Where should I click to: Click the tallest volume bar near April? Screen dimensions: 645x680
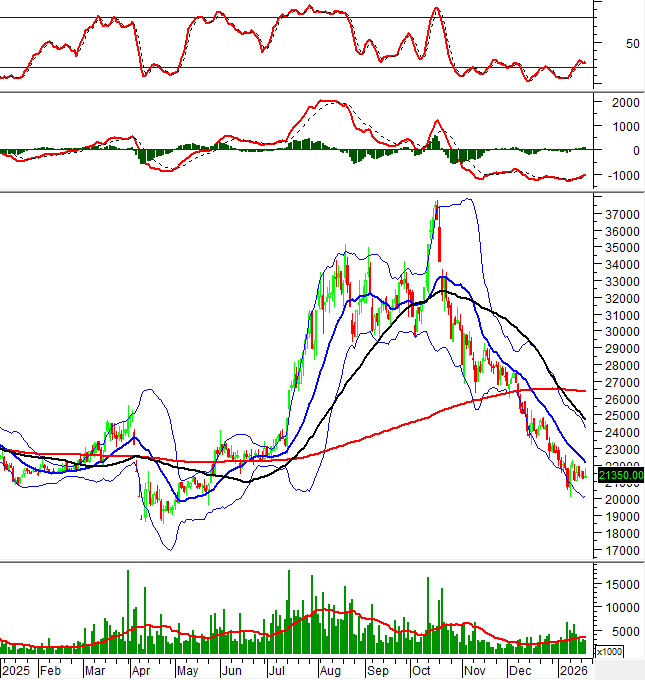click(x=128, y=612)
